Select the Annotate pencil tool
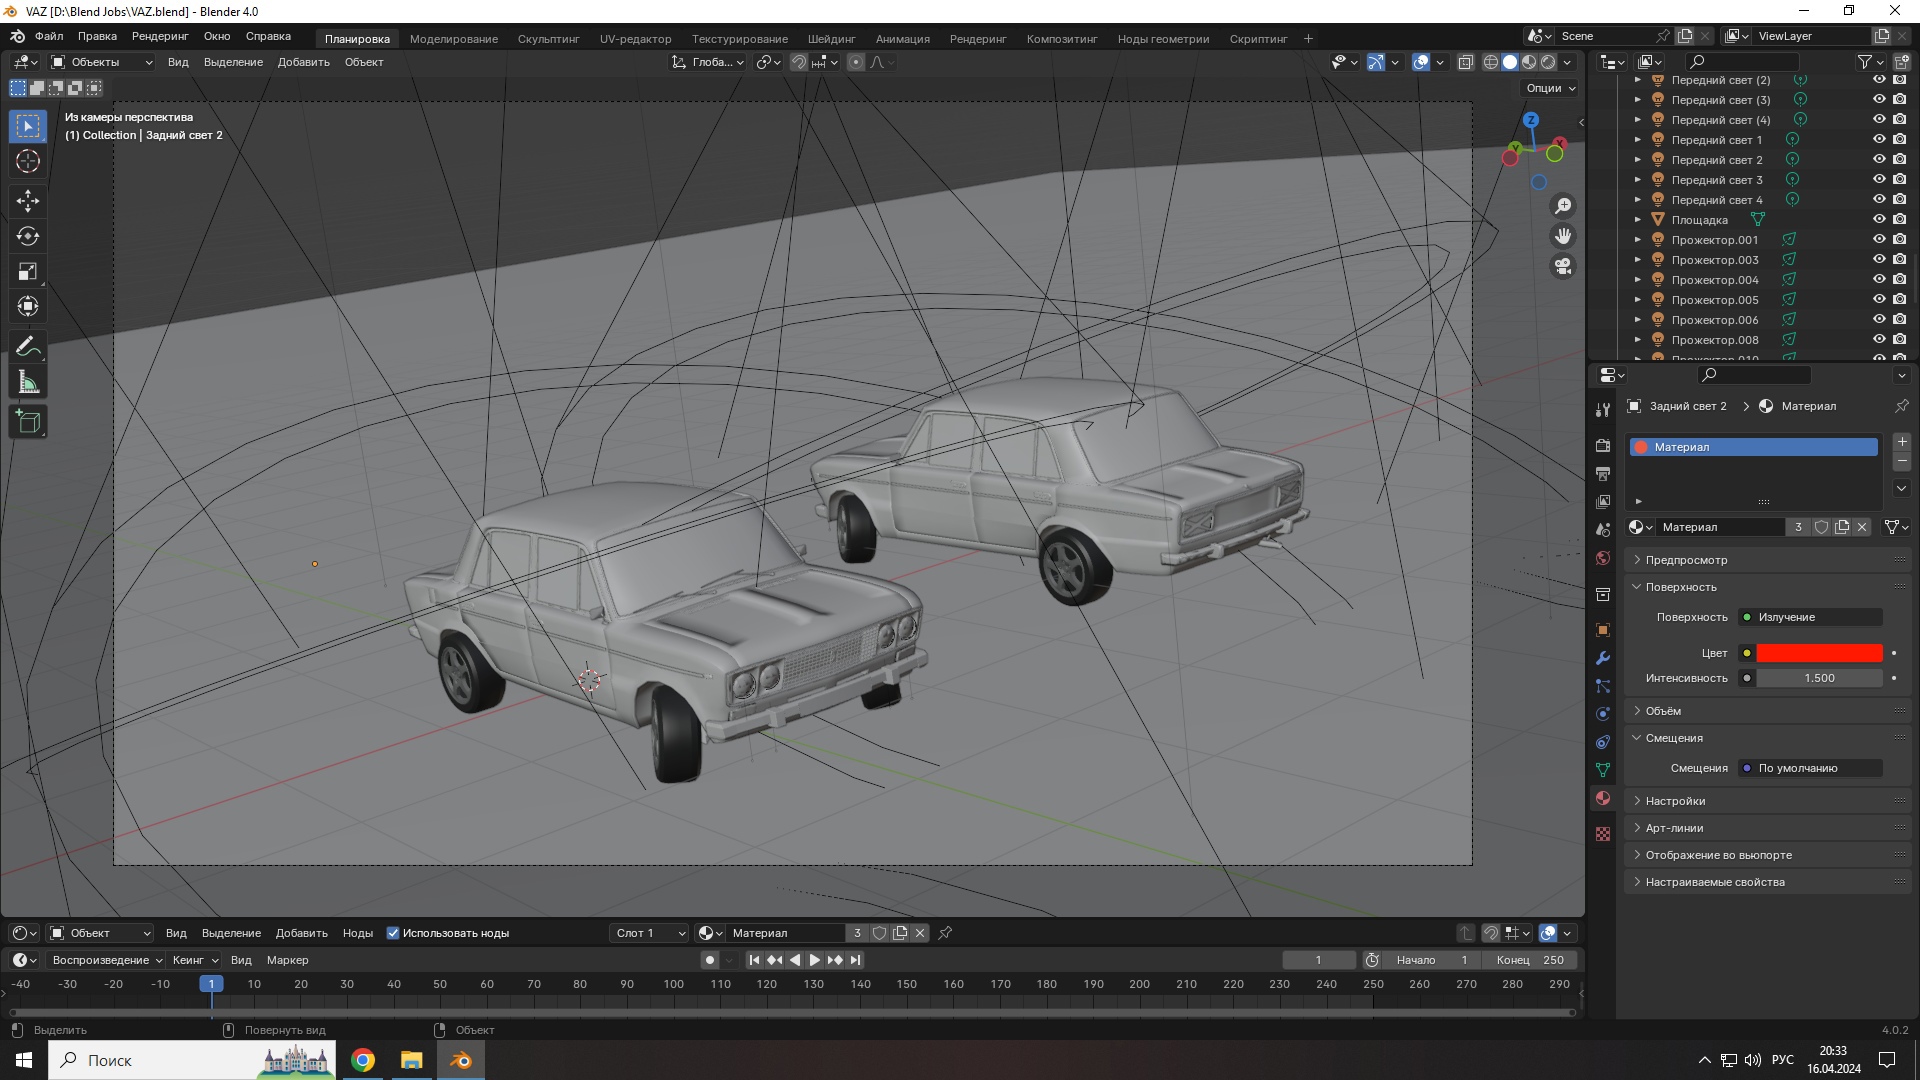The width and height of the screenshot is (1920, 1080). pos(28,347)
